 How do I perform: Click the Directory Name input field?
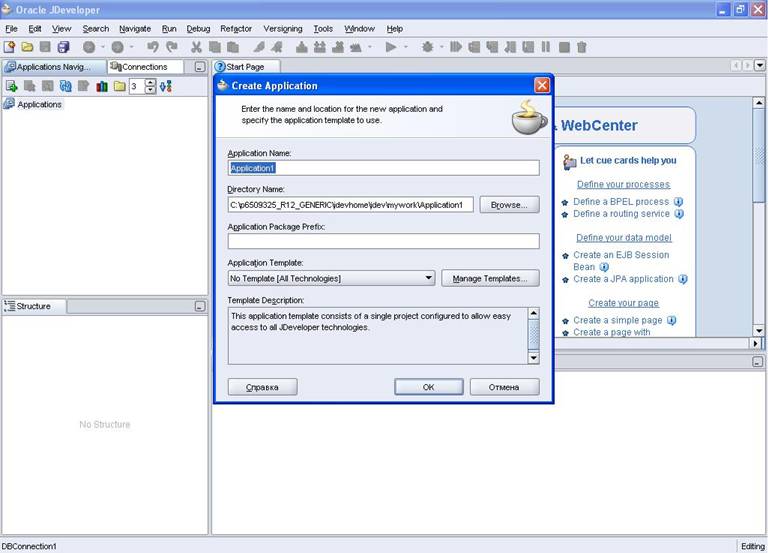click(x=351, y=205)
